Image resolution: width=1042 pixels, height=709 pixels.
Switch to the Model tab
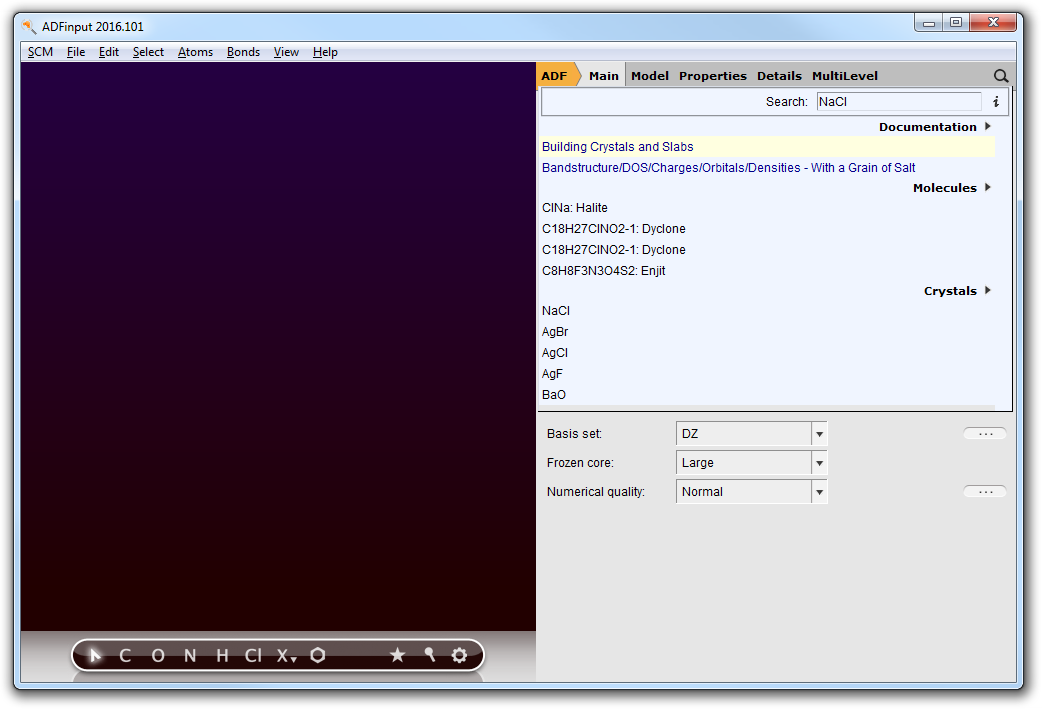coord(649,76)
